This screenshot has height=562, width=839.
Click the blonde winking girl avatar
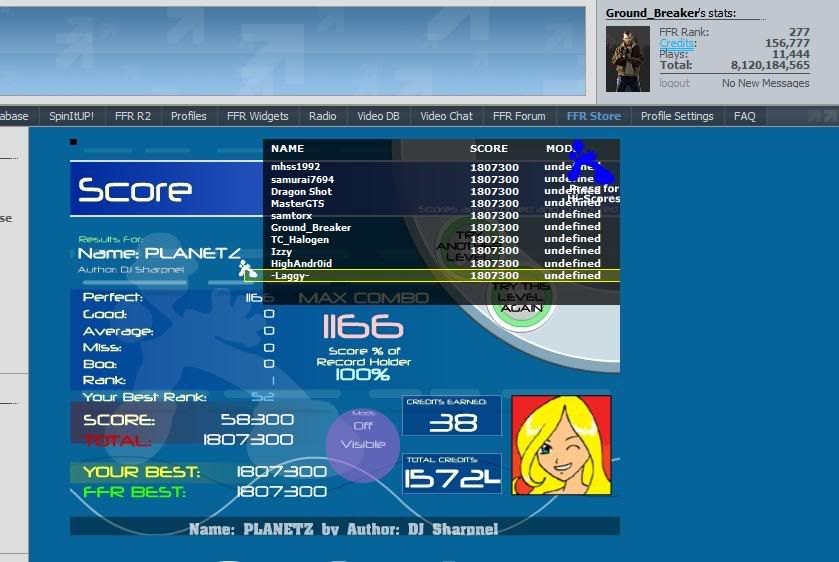562,444
